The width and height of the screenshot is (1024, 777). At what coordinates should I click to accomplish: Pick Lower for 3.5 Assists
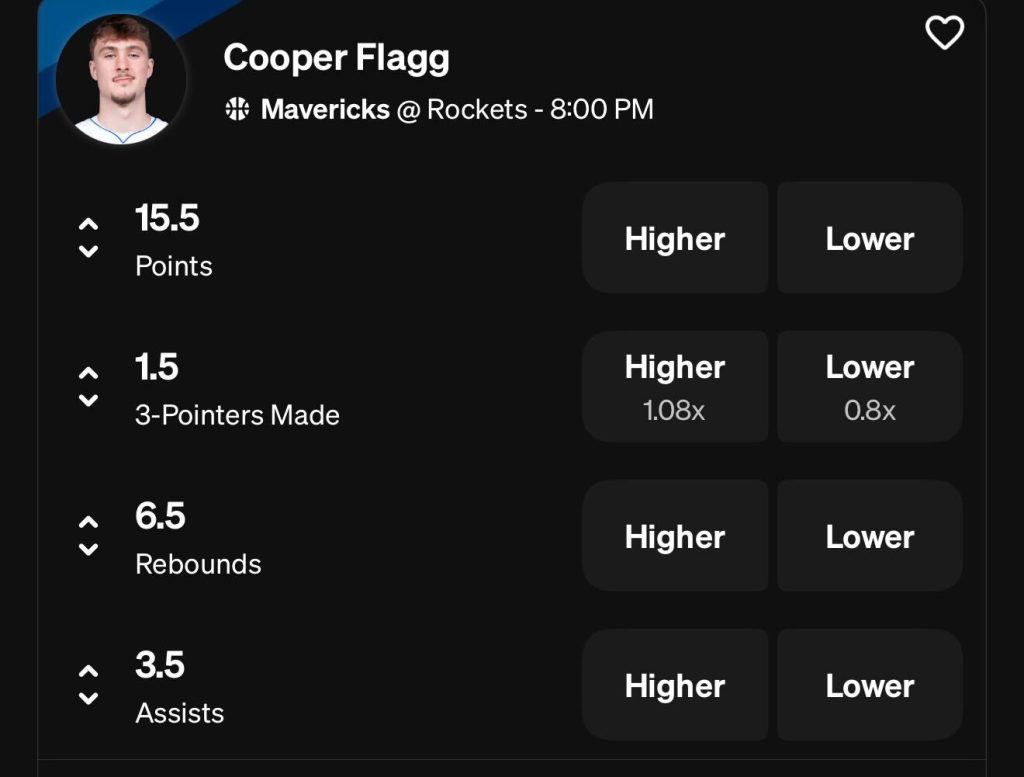click(x=869, y=685)
